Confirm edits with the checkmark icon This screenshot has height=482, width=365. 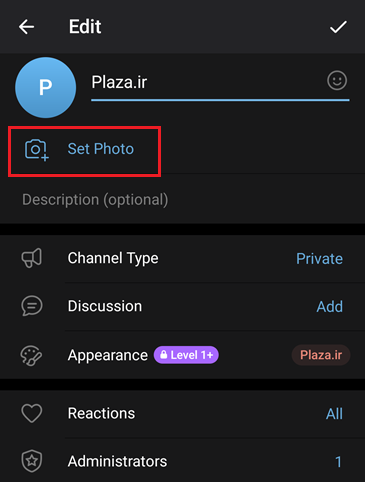(x=338, y=27)
